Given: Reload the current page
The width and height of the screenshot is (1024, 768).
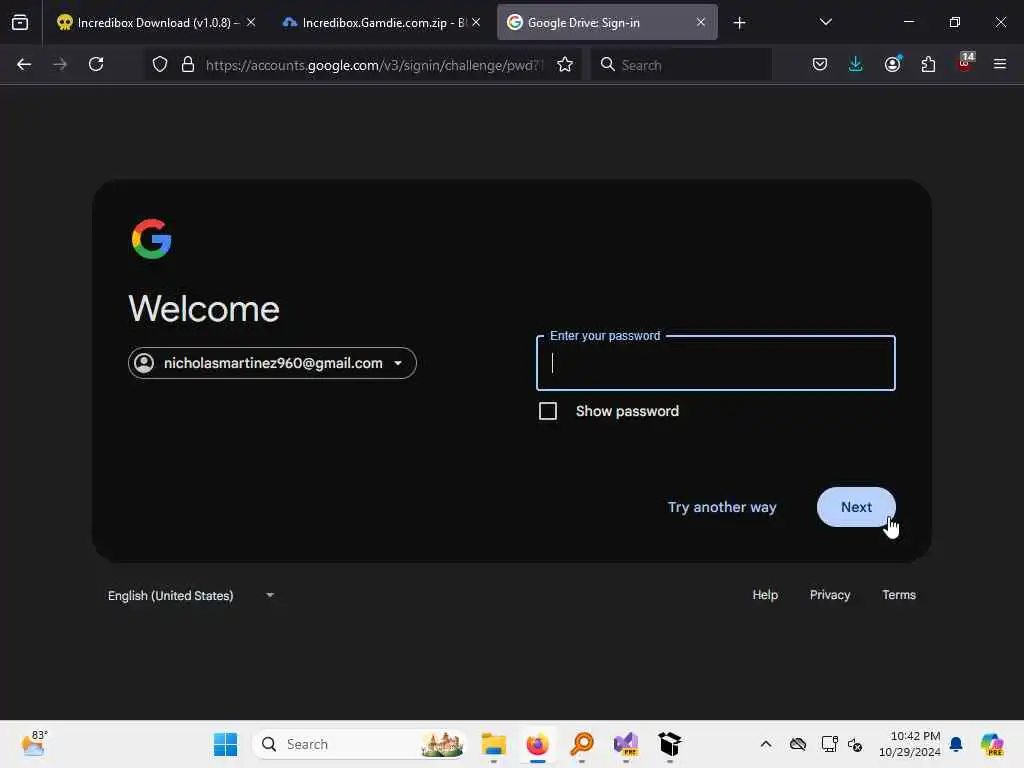Looking at the screenshot, I should pyautogui.click(x=96, y=64).
